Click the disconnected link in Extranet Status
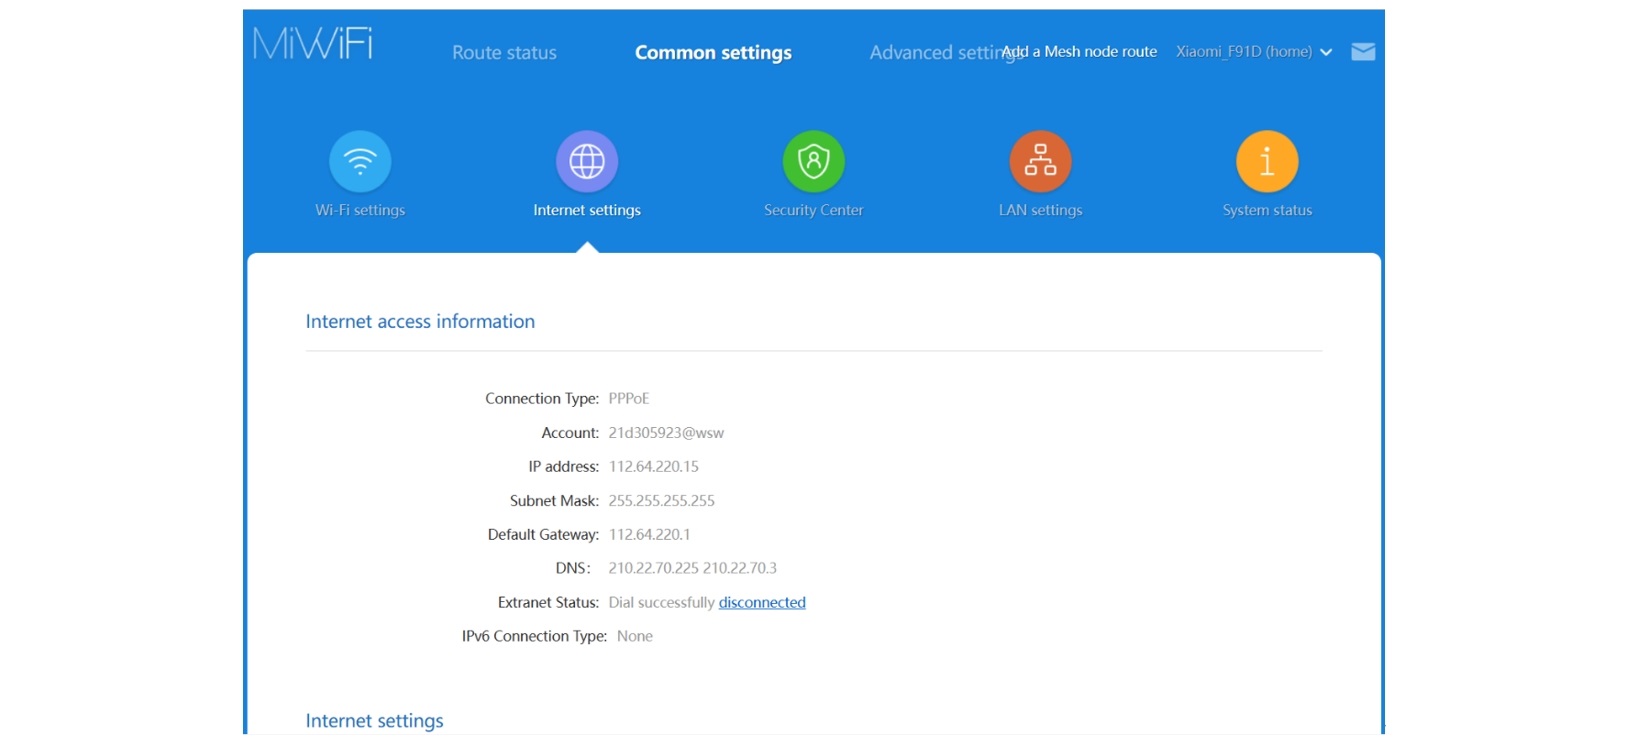The width and height of the screenshot is (1630, 744). click(762, 602)
